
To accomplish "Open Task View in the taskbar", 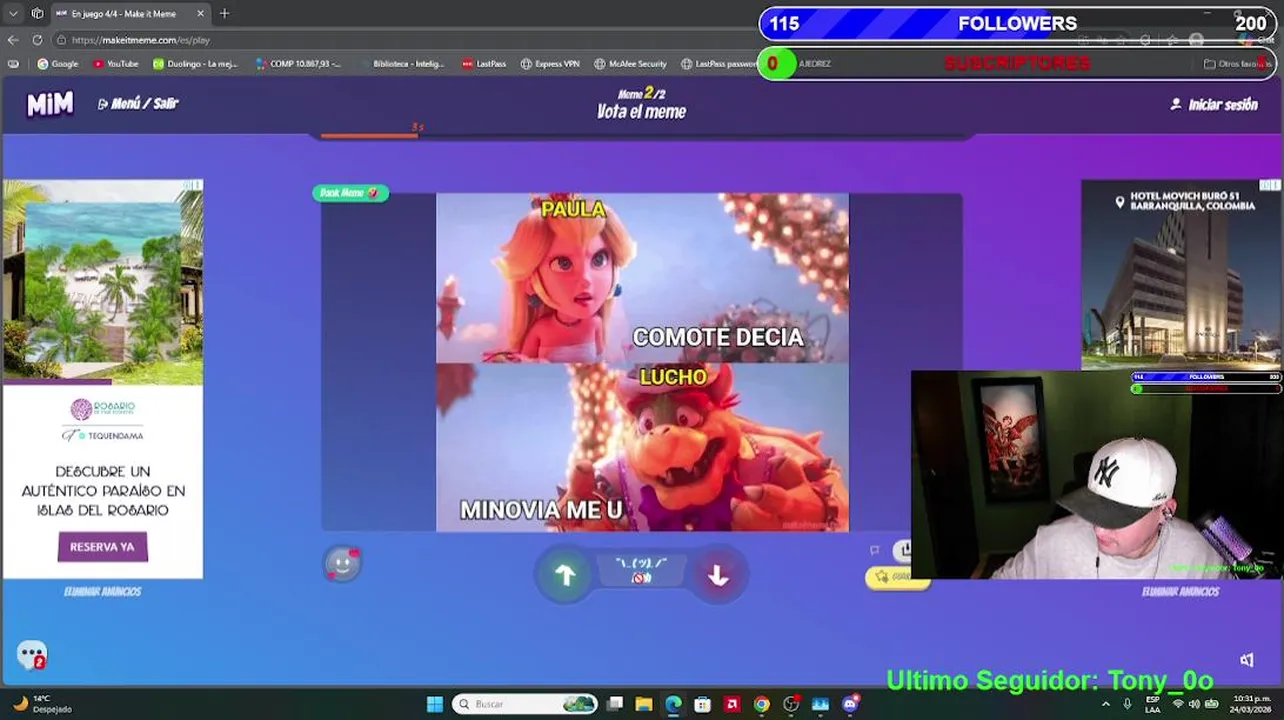I will tap(615, 704).
